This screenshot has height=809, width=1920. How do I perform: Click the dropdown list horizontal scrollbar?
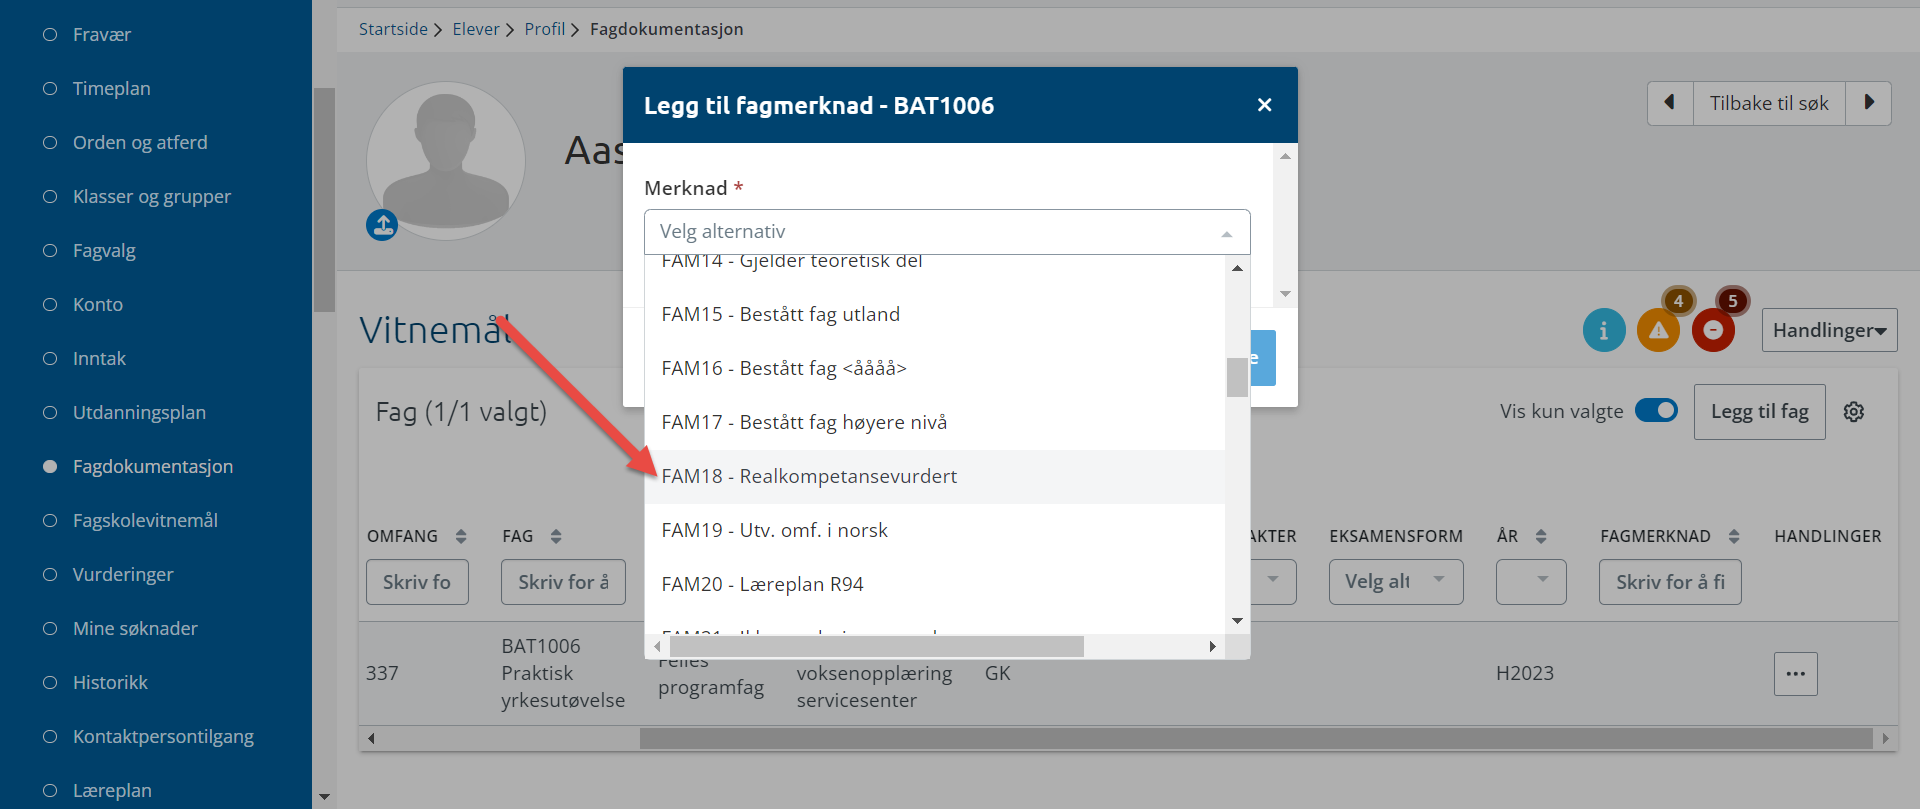(935, 647)
